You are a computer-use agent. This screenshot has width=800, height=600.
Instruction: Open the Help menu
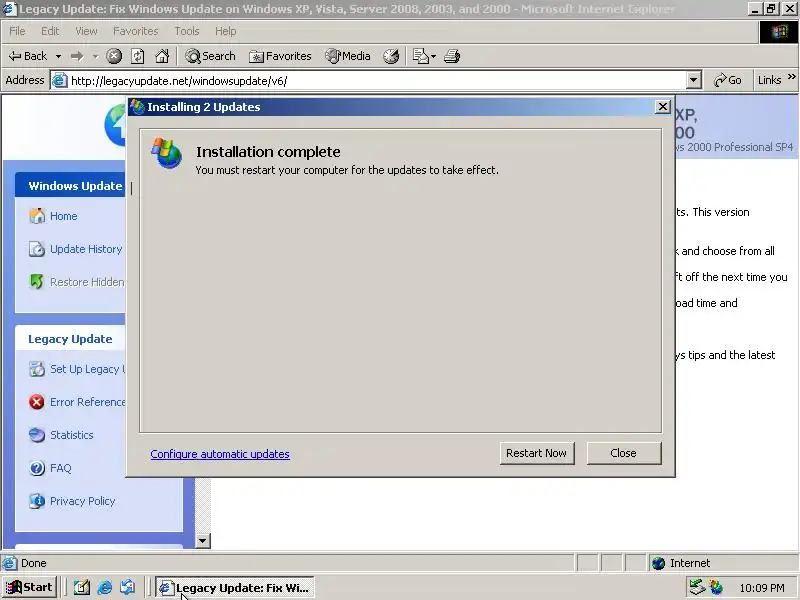click(x=226, y=31)
